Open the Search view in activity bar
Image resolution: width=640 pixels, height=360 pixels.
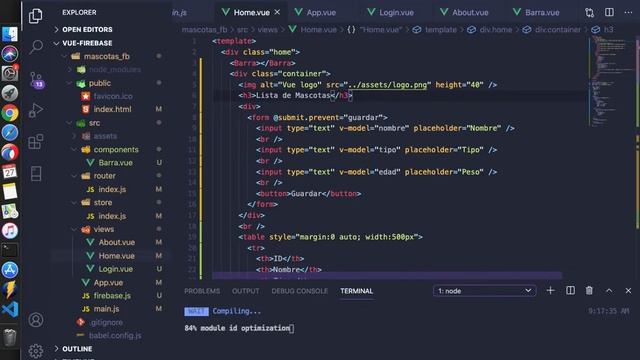[36, 47]
